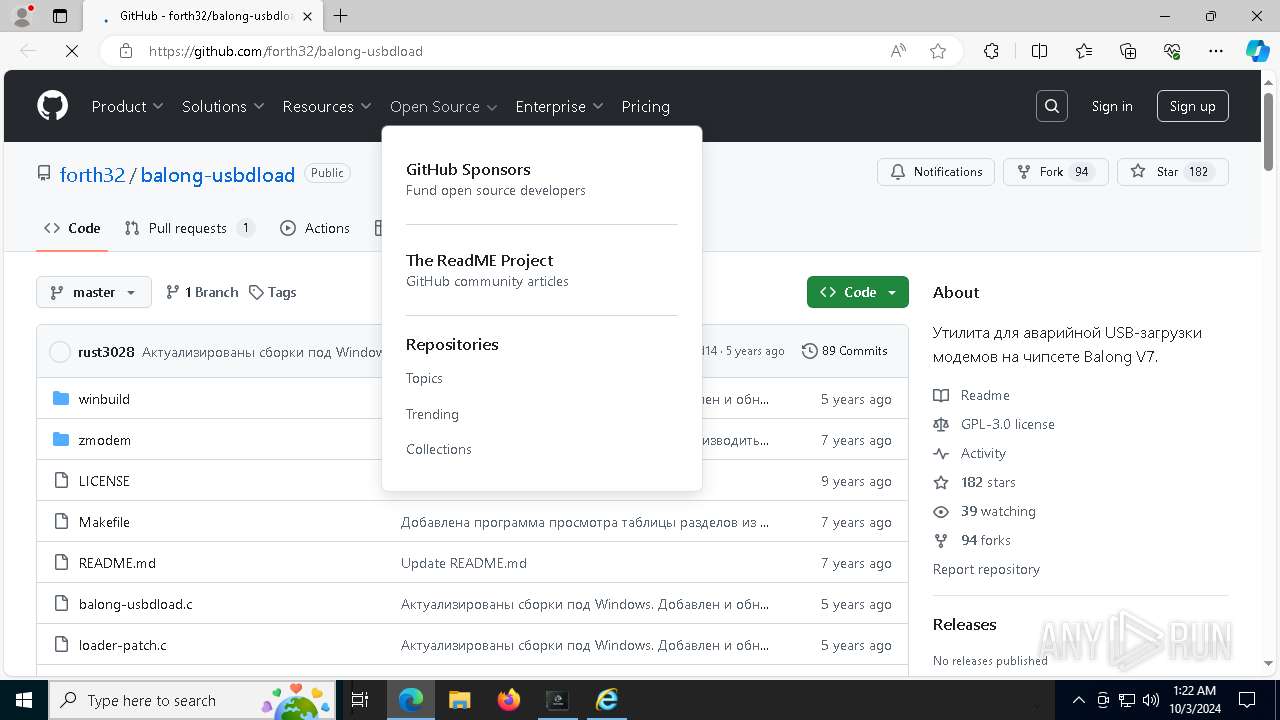Open the browser Settings and more menu
The width and height of the screenshot is (1280, 720).
click(1216, 51)
